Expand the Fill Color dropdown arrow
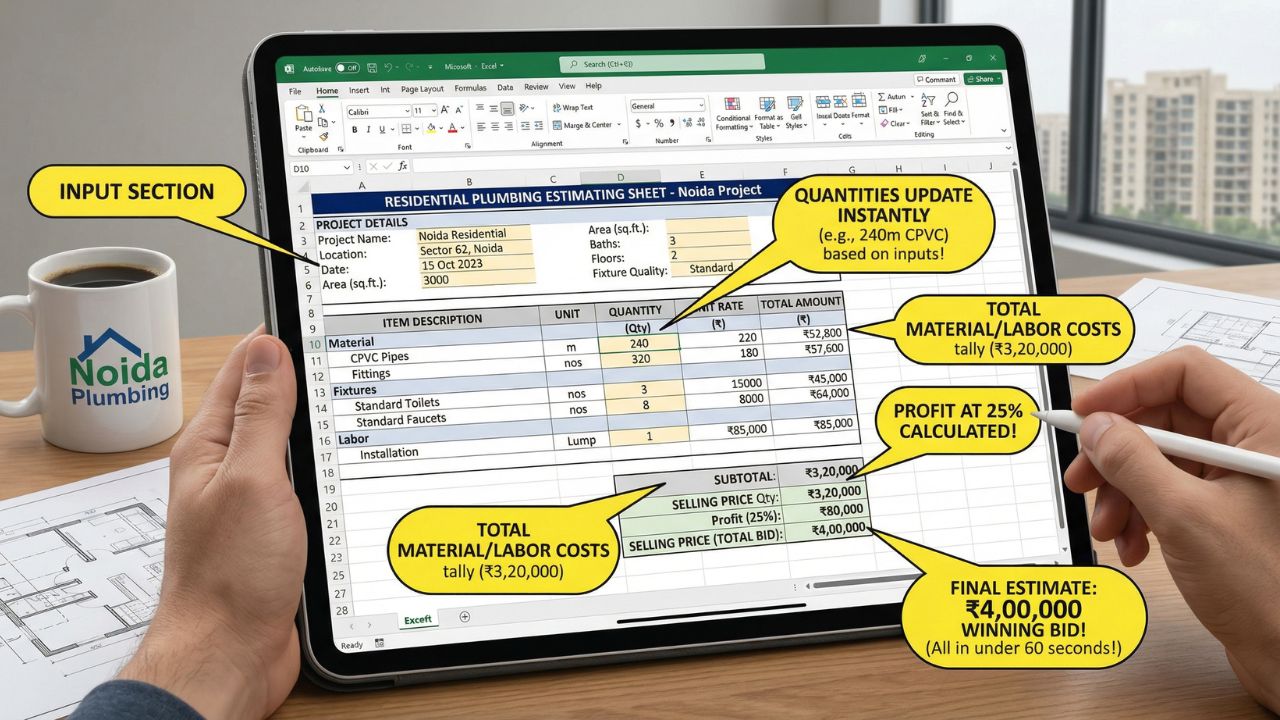The height and width of the screenshot is (720, 1280). tap(442, 127)
